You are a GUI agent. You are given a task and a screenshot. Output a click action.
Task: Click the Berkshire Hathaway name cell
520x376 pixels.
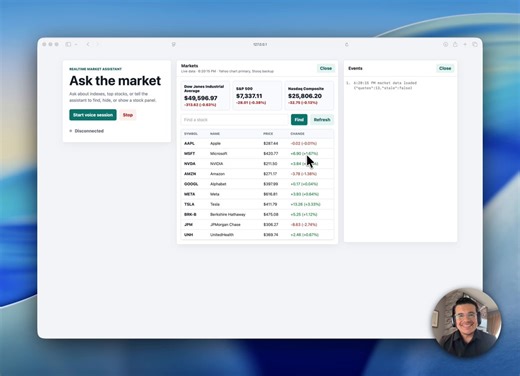pos(228,214)
